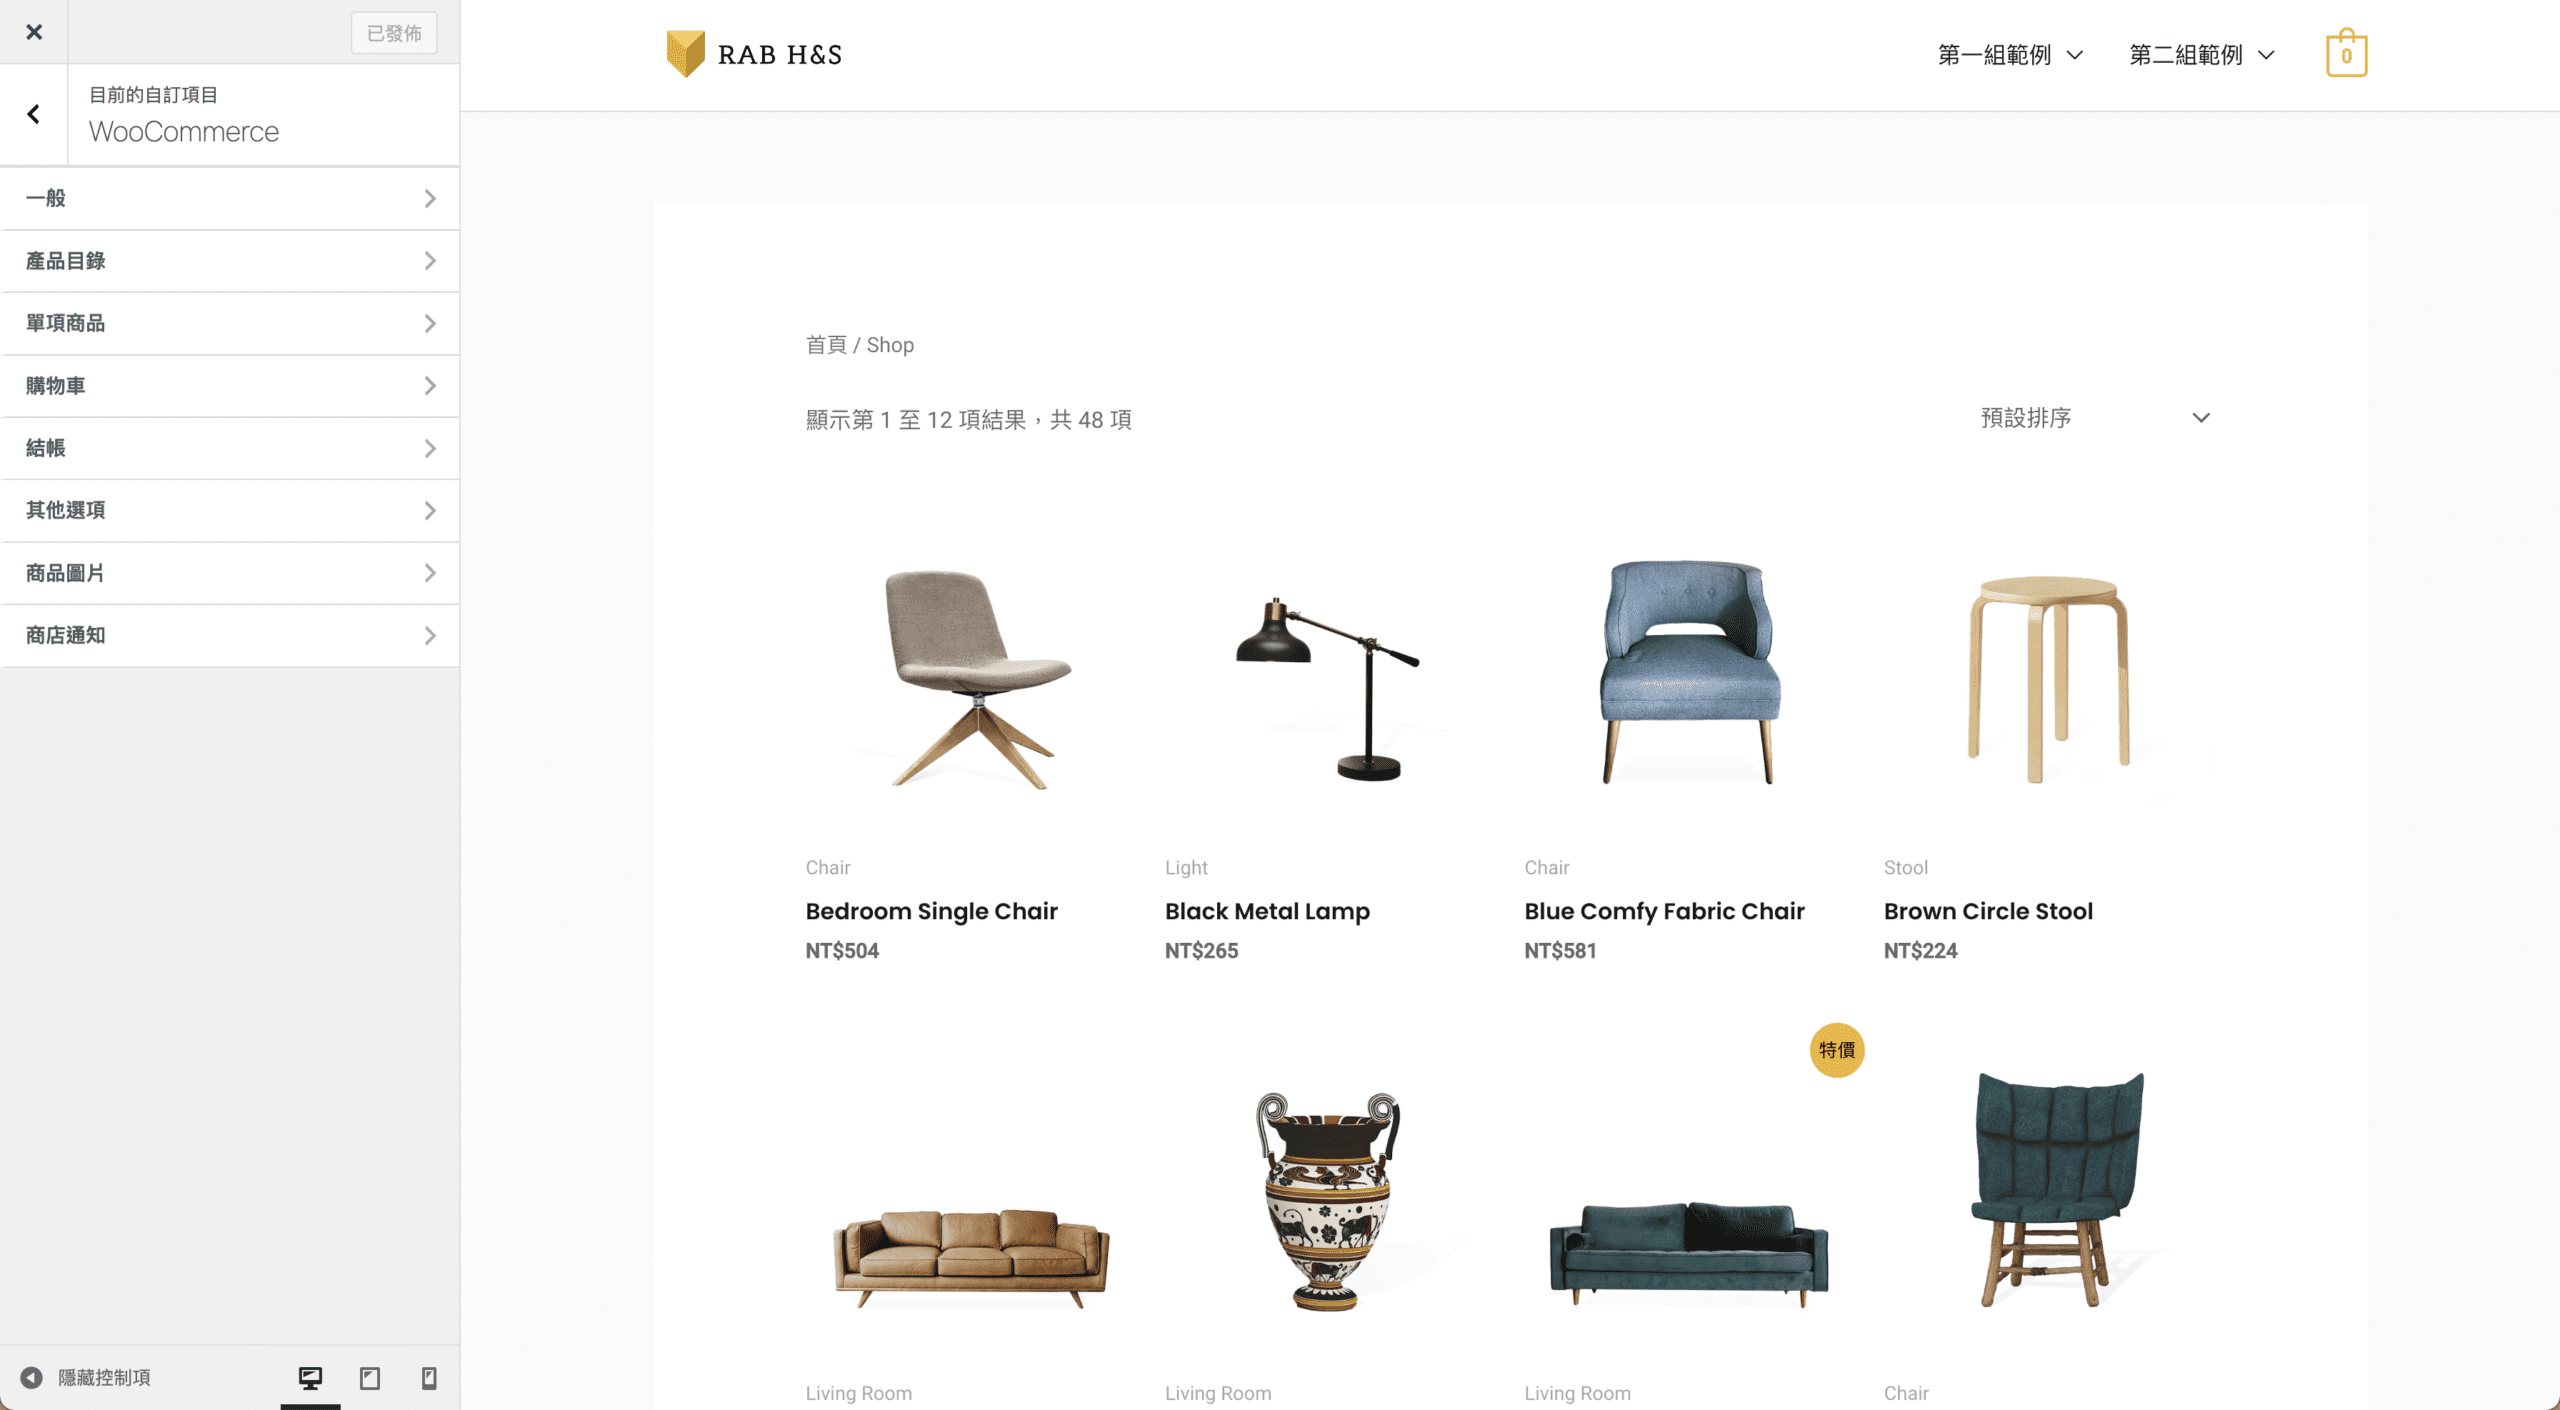2560x1410 pixels.
Task: Open the shopping cart bag icon
Action: tap(2346, 54)
